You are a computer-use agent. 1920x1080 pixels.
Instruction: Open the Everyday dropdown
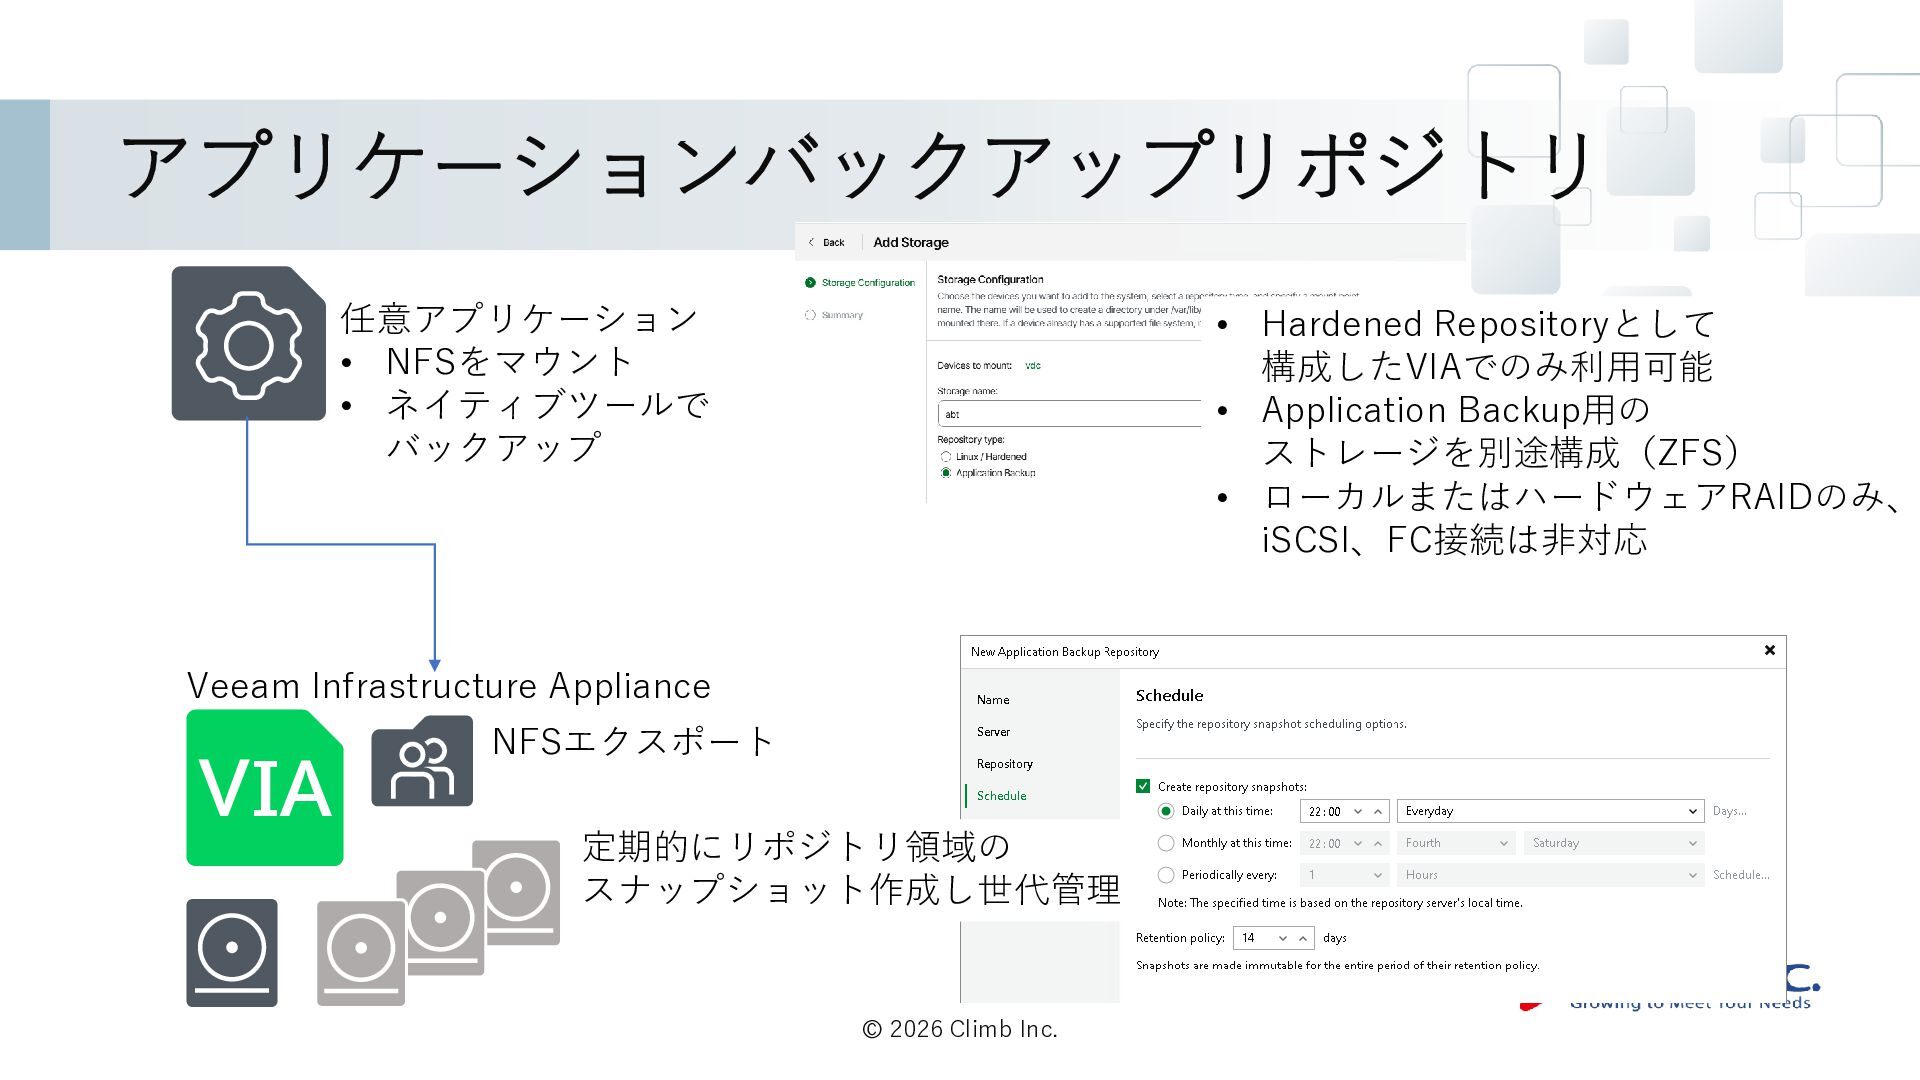click(x=1550, y=811)
